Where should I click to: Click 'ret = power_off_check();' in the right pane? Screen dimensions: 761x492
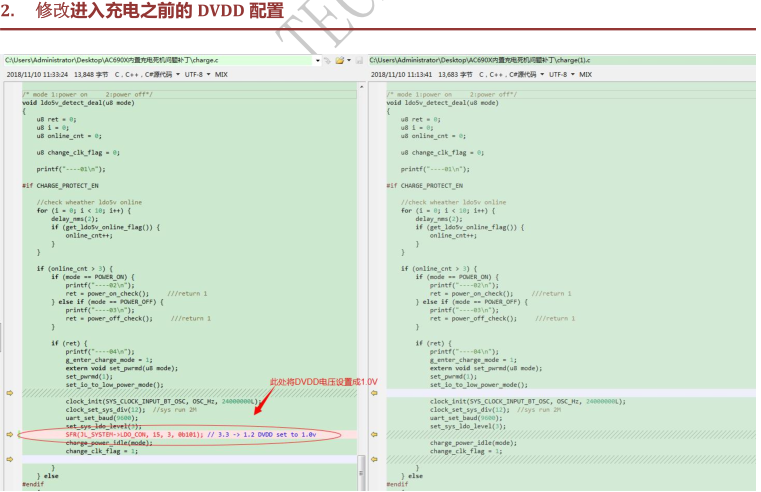(473, 318)
